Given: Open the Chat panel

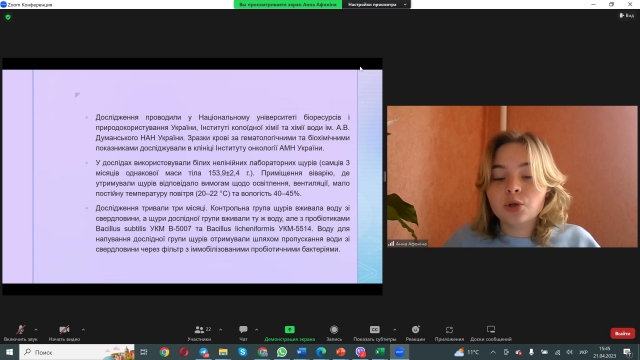Looking at the screenshot, I should pyautogui.click(x=243, y=333).
